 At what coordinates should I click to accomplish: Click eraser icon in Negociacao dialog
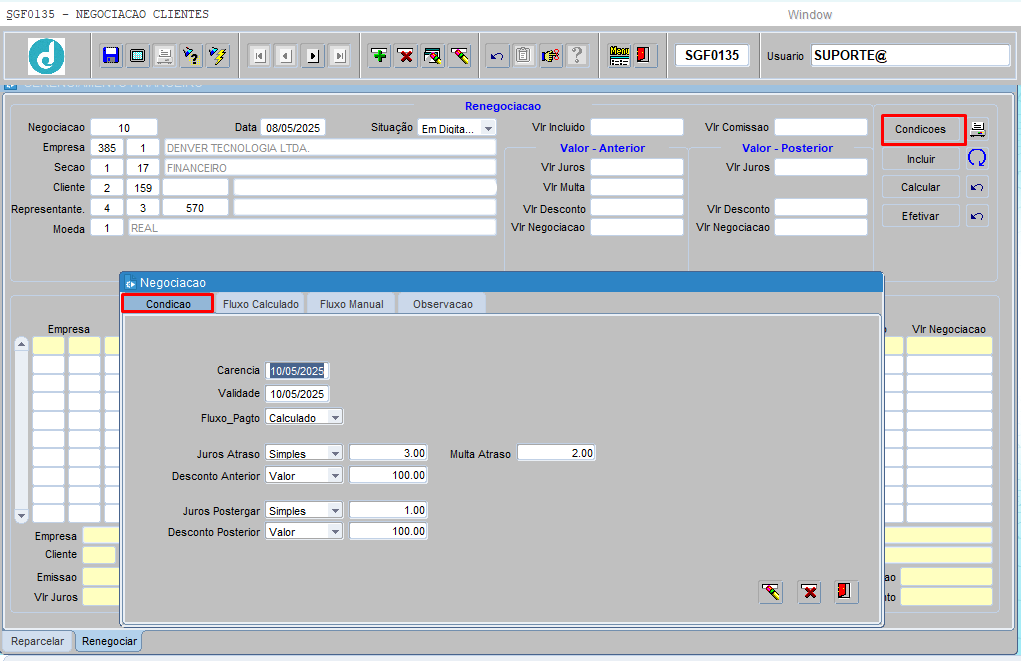click(771, 592)
